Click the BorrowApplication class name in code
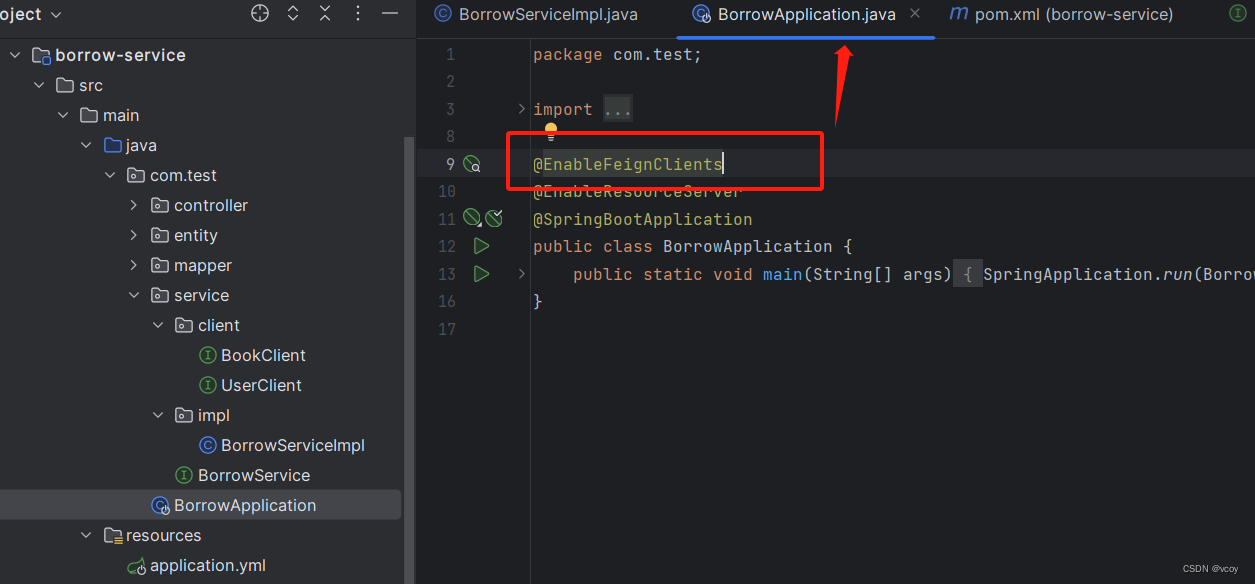The width and height of the screenshot is (1255, 584). (747, 246)
